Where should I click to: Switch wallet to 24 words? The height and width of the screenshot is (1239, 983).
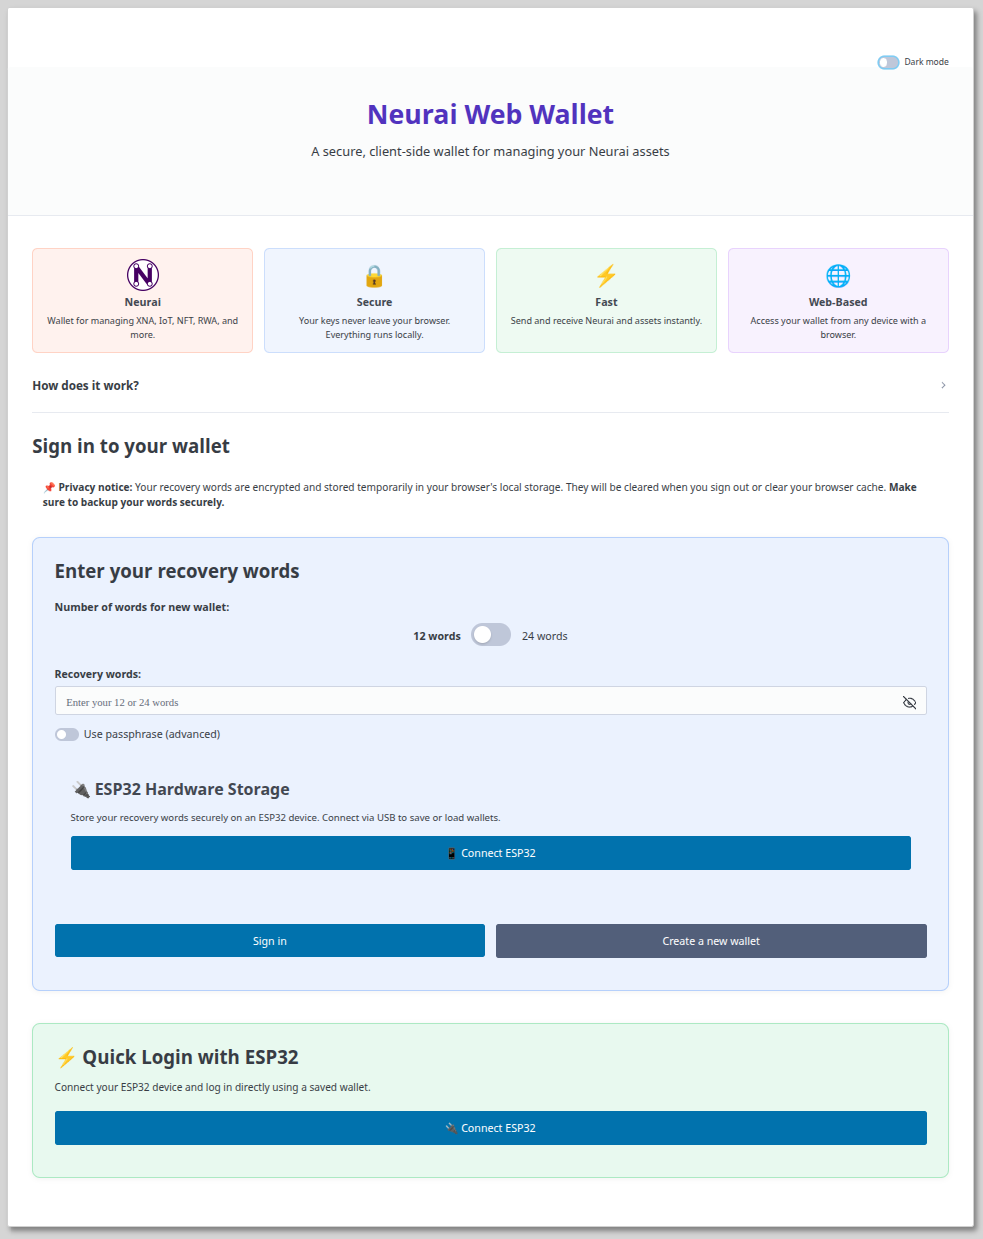(490, 634)
